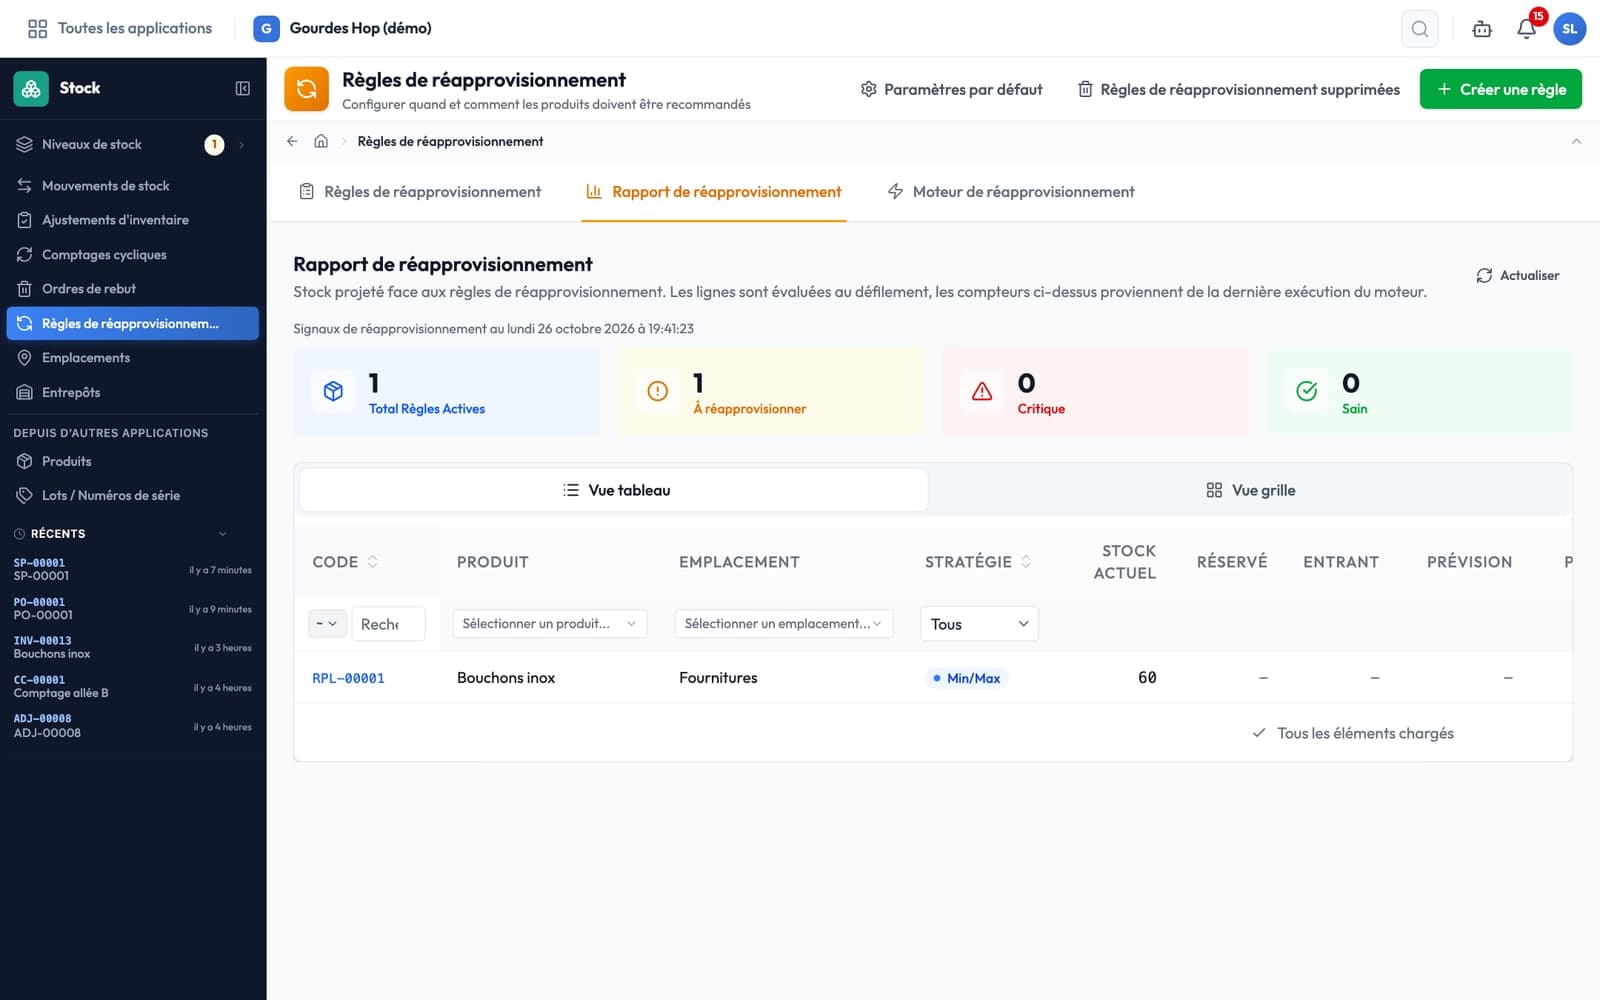Switch to Vue tableau
This screenshot has height=1000, width=1600.
tap(614, 490)
